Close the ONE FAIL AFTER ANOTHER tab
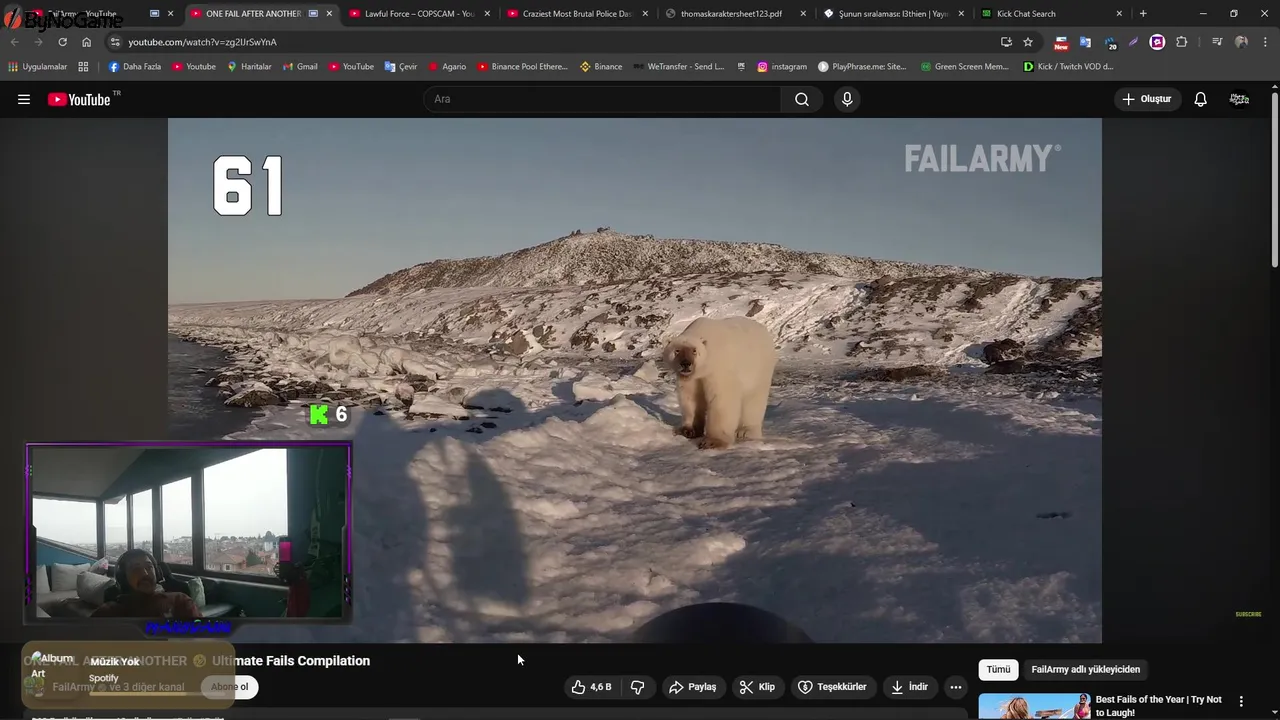Viewport: 1280px width, 720px height. pyautogui.click(x=329, y=14)
